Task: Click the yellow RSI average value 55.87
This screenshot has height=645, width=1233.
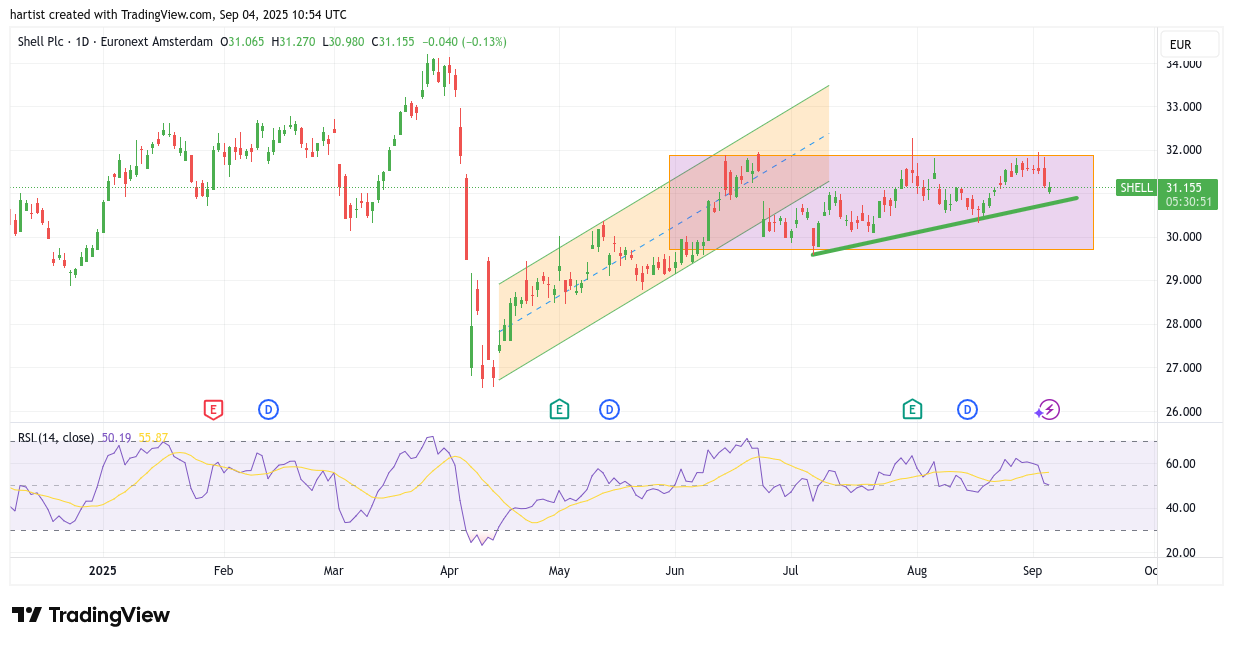Action: [x=153, y=438]
